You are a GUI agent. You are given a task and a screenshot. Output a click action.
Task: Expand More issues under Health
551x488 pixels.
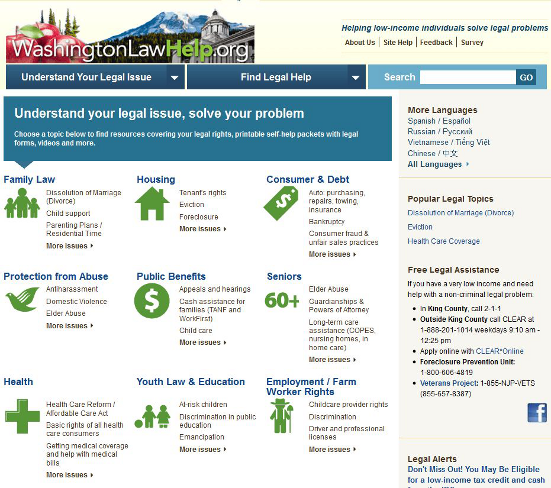(x=70, y=475)
